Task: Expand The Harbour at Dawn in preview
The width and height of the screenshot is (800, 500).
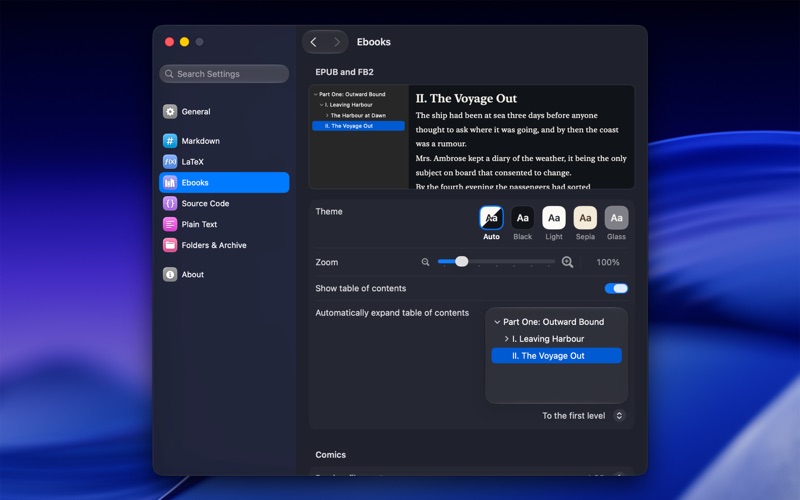Action: click(x=327, y=115)
